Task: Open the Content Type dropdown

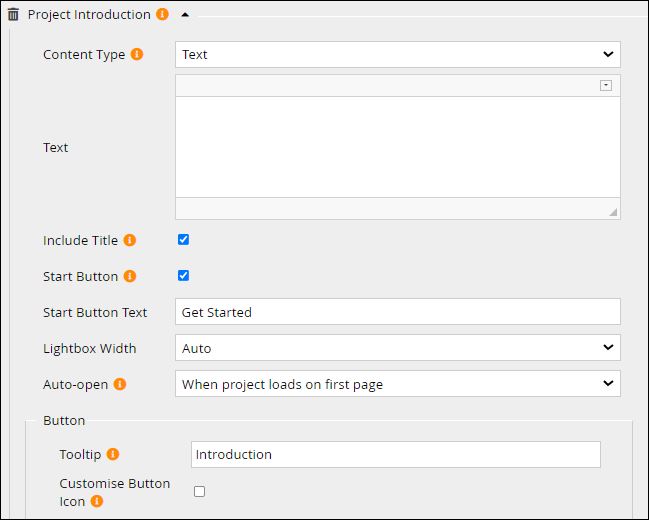Action: pos(397,54)
